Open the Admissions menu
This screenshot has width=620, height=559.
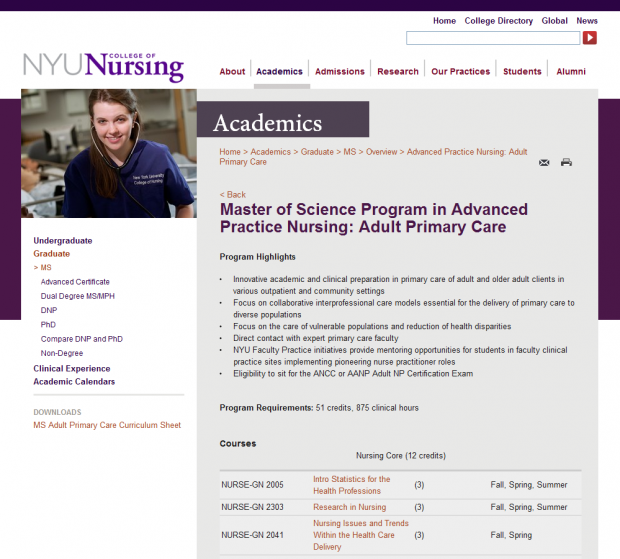click(340, 72)
